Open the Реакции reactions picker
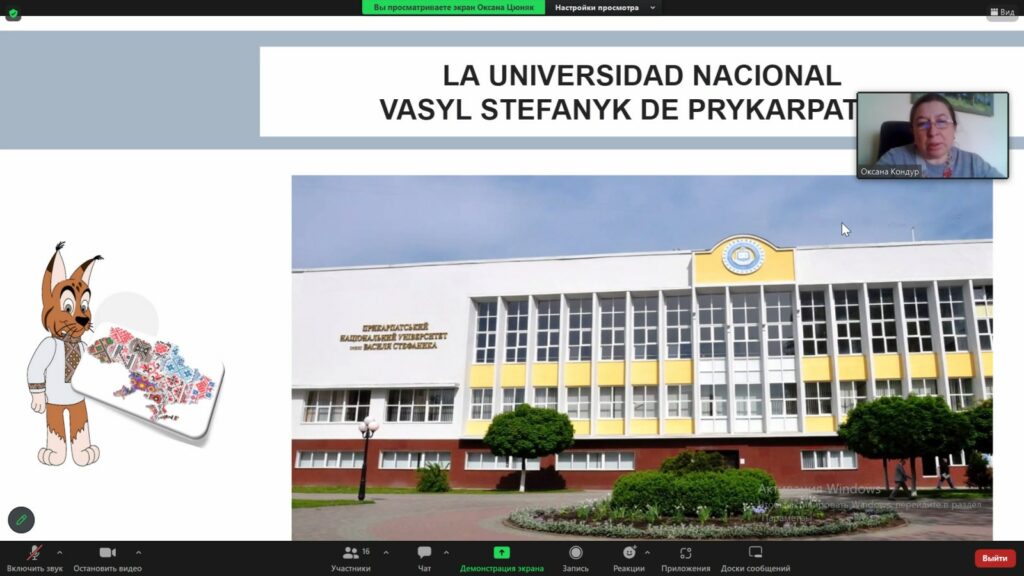This screenshot has height=576, width=1024. (629, 553)
